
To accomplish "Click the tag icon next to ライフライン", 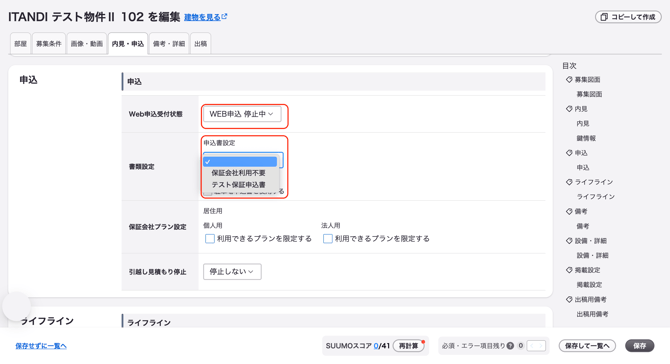I will (569, 182).
